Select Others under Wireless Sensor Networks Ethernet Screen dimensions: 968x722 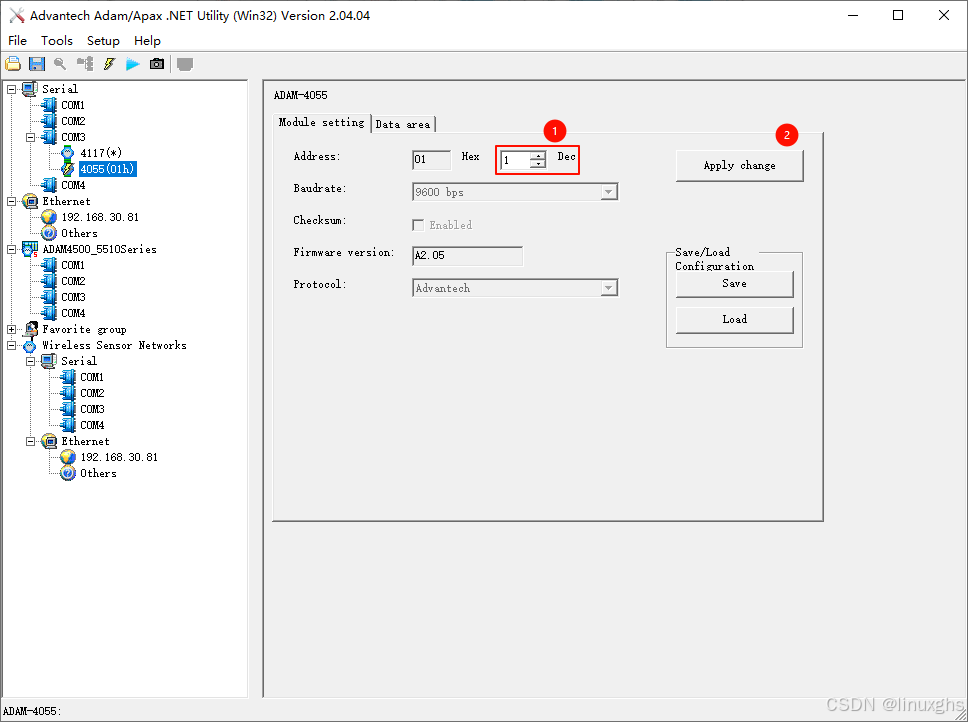pos(98,473)
